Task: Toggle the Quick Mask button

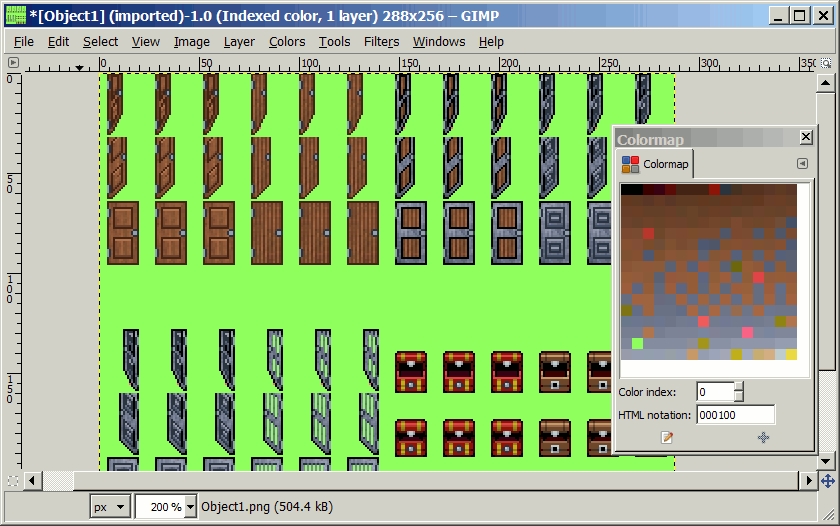Action: point(13,481)
